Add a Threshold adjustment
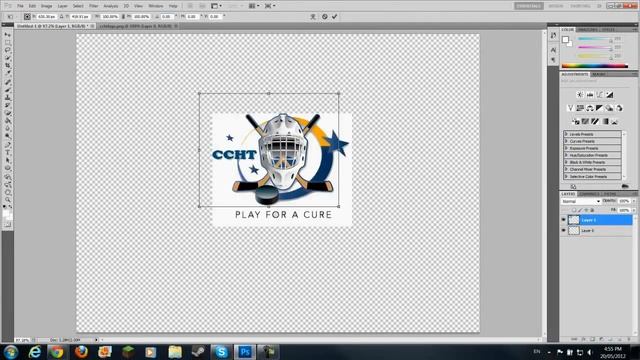This screenshot has height=360, width=640. click(595, 122)
